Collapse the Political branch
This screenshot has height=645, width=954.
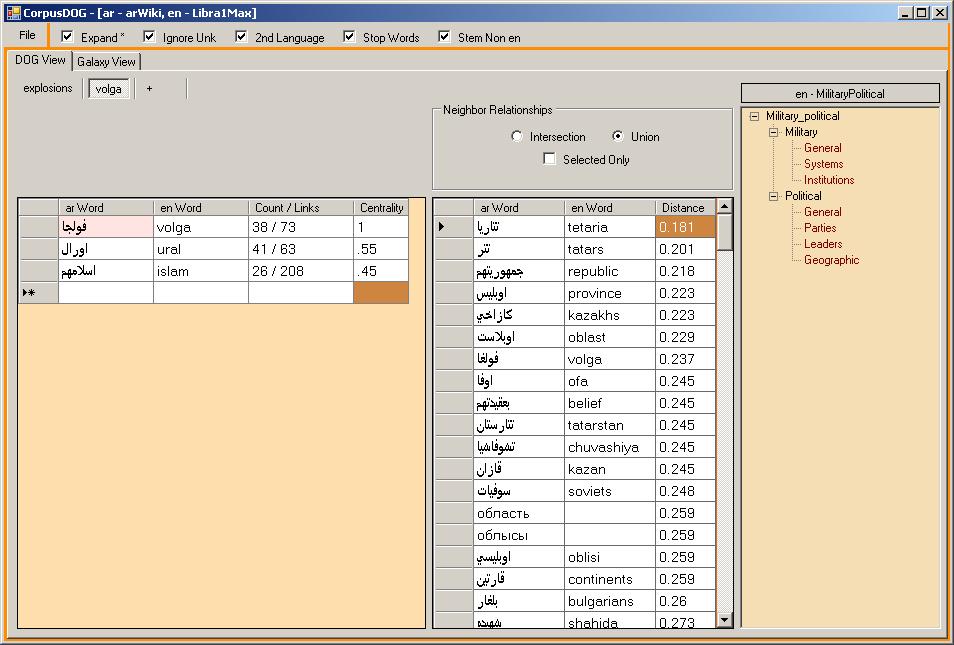(774, 196)
